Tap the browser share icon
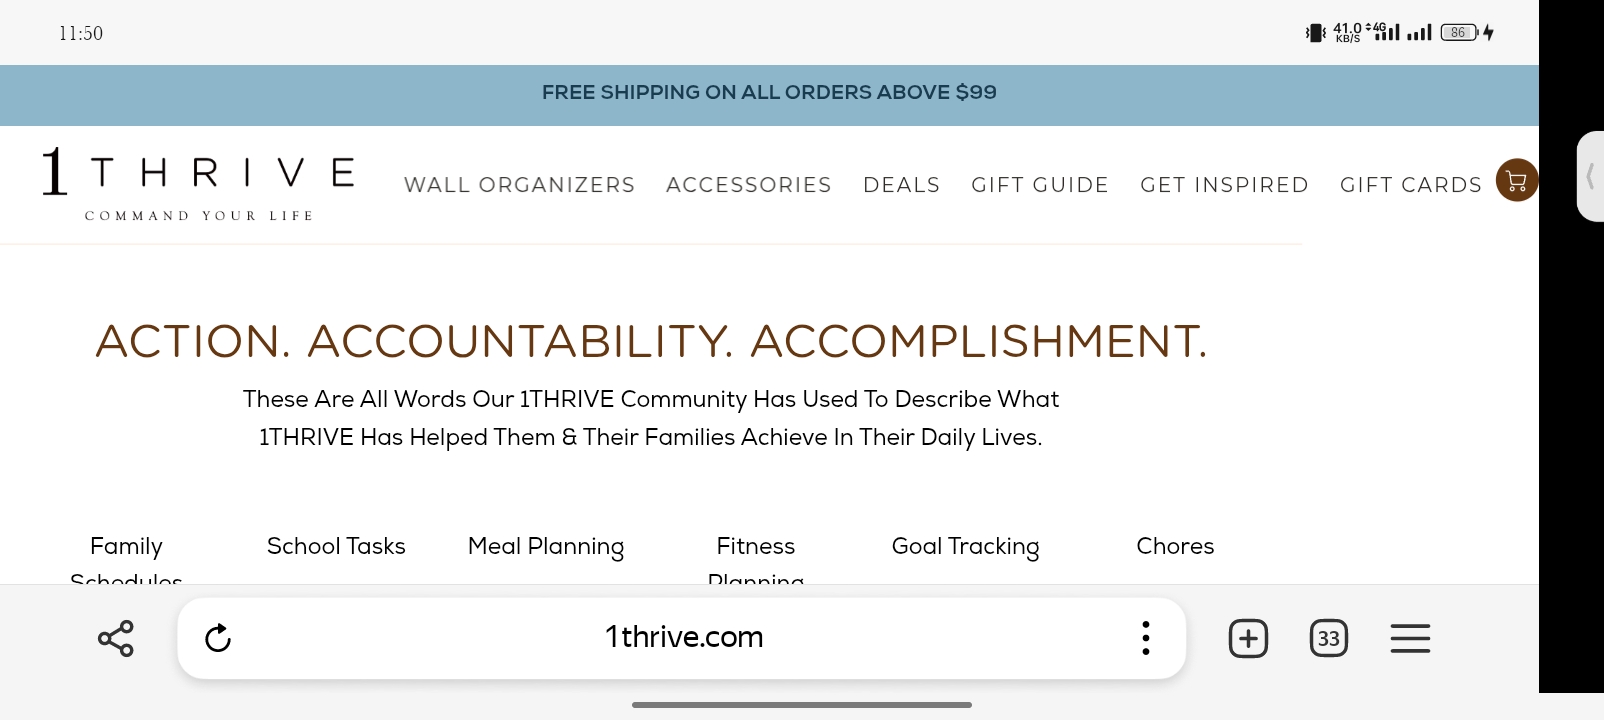 coord(116,638)
